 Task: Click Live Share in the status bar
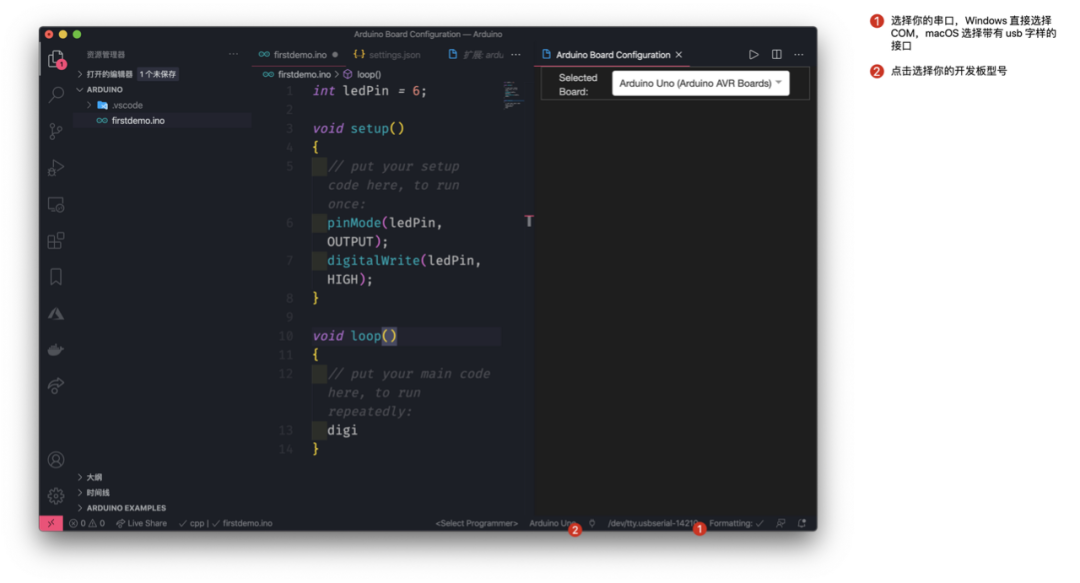coord(141,523)
